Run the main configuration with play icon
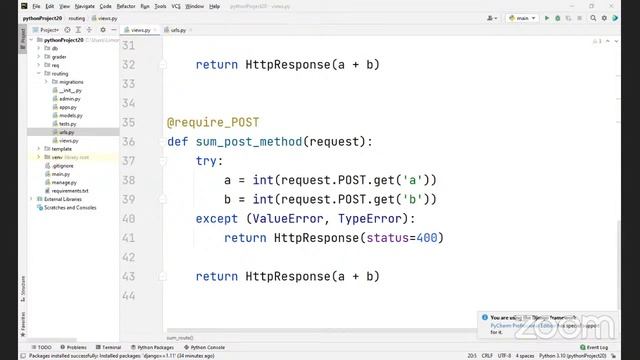 coord(547,18)
